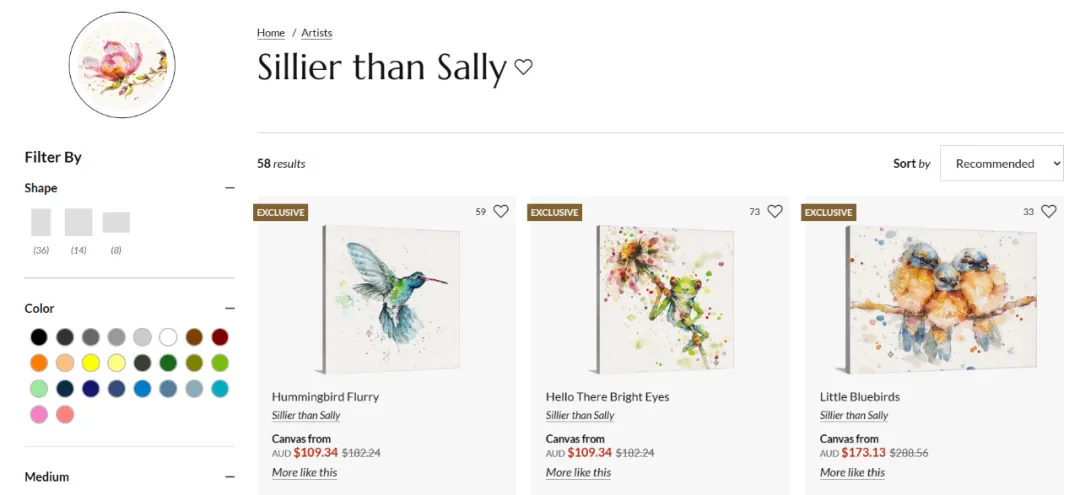
Task: Open Sillier than Sally link under Little Bluebirds
Action: pyautogui.click(x=854, y=415)
